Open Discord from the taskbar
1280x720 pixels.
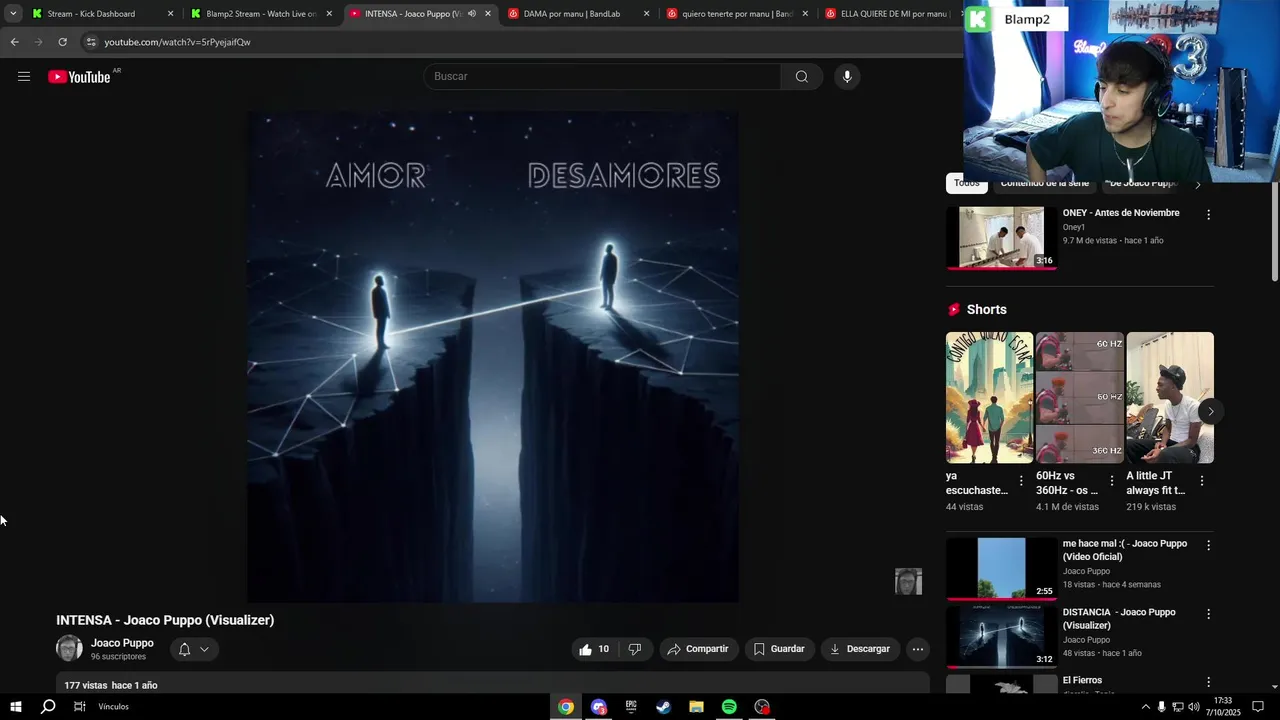(x=599, y=707)
